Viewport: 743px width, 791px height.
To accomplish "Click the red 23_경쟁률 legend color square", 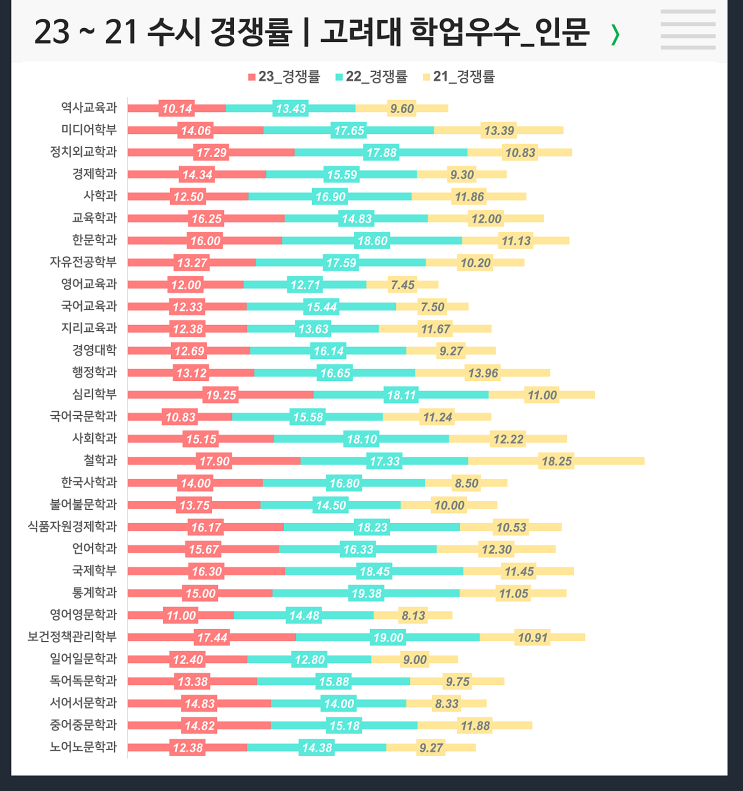I will (252, 77).
